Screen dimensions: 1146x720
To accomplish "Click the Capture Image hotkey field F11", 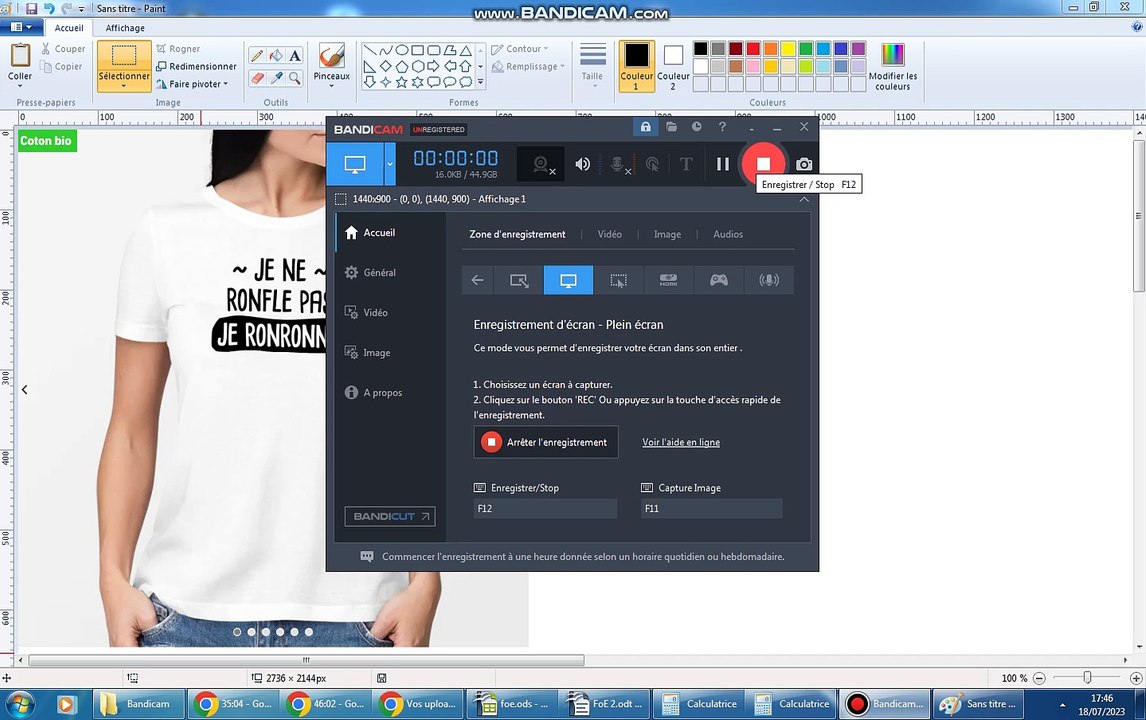I will pyautogui.click(x=712, y=508).
